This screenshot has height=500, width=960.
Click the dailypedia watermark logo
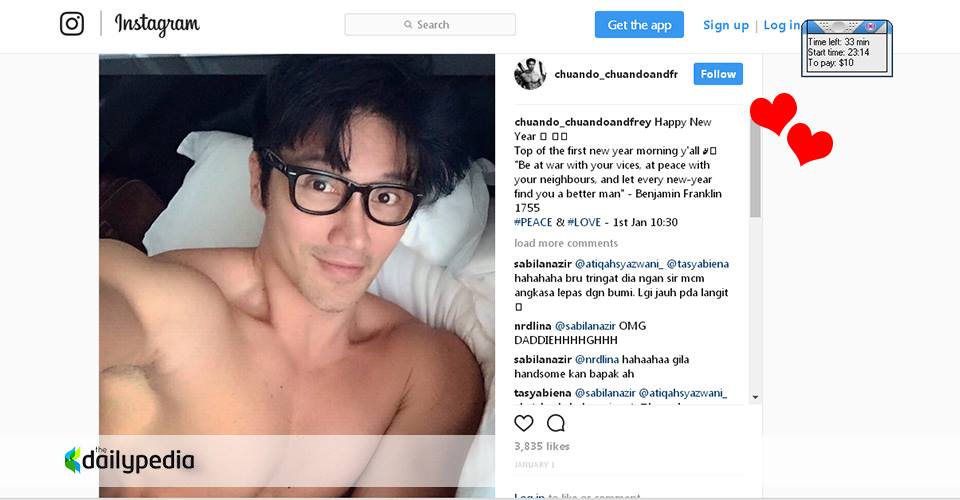[x=129, y=460]
